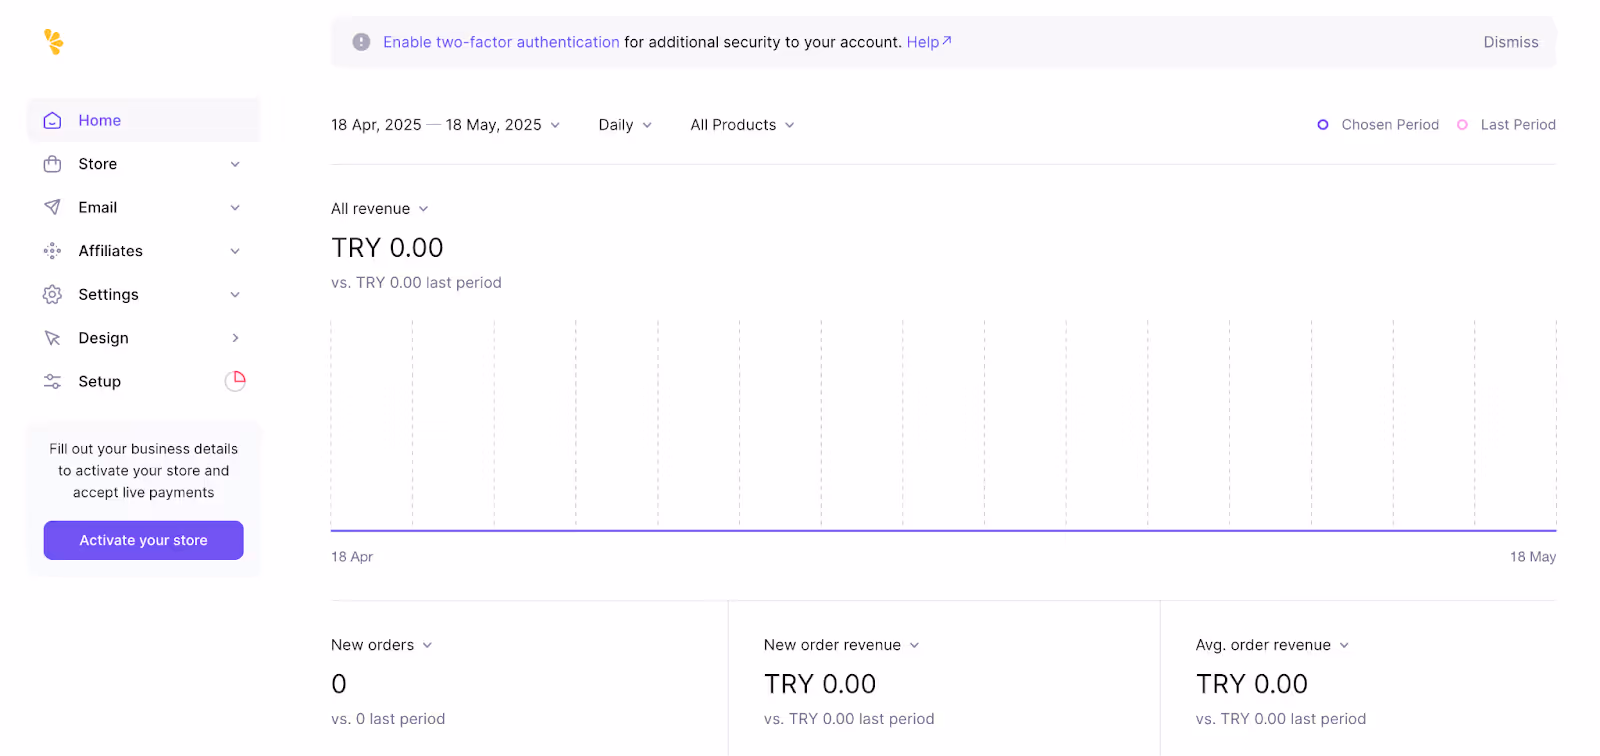Open the Daily interval dropdown

point(625,125)
